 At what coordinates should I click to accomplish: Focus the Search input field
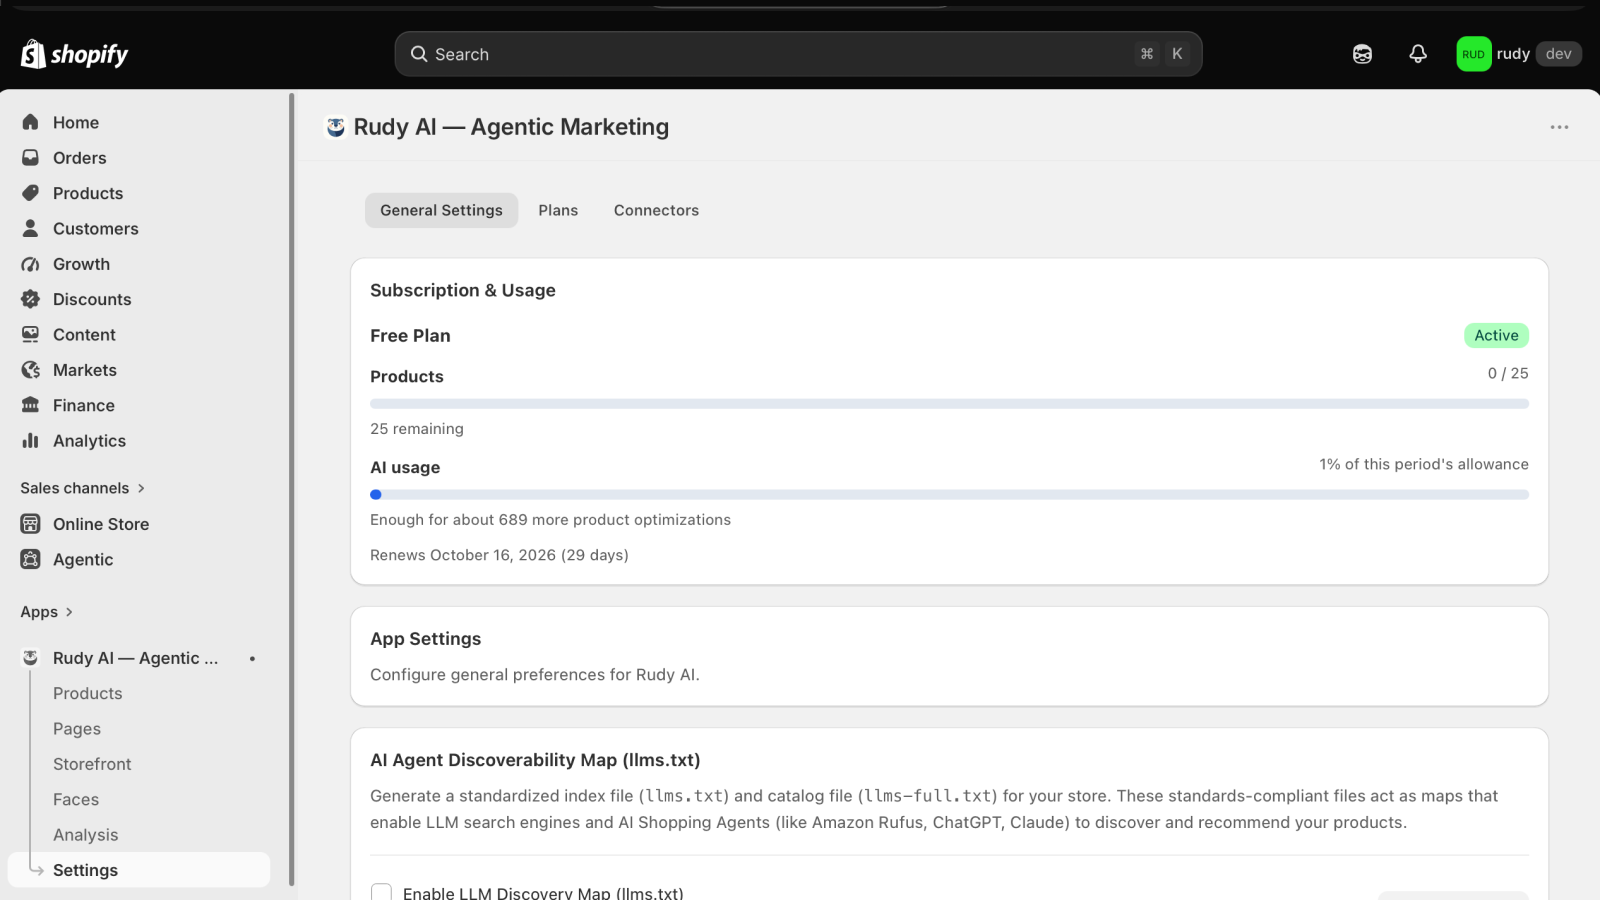coord(798,54)
